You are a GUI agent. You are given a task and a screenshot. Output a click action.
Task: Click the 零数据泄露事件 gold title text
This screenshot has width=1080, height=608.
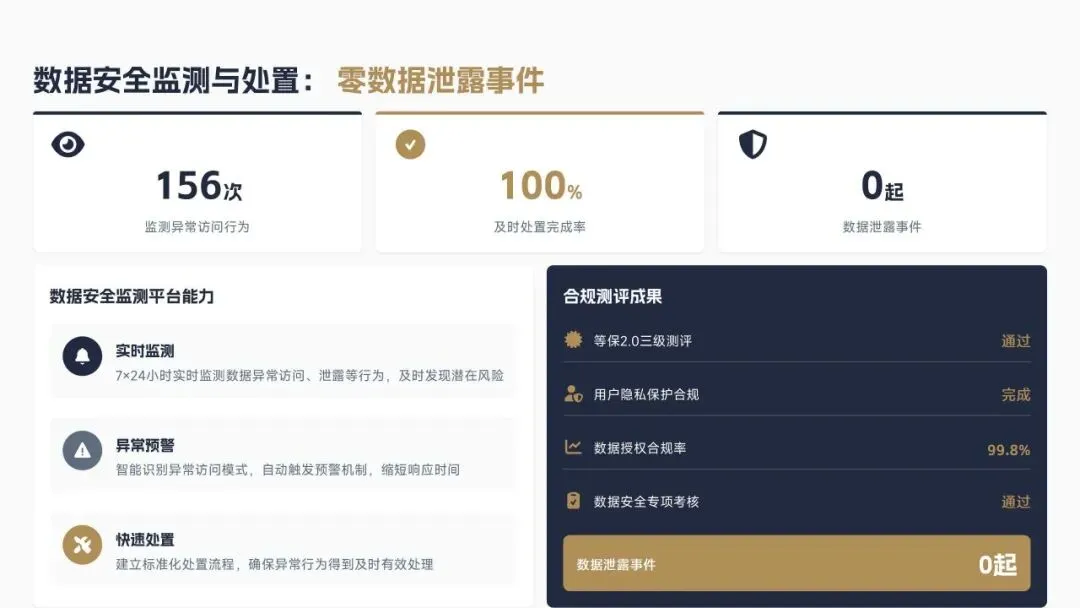tap(440, 81)
